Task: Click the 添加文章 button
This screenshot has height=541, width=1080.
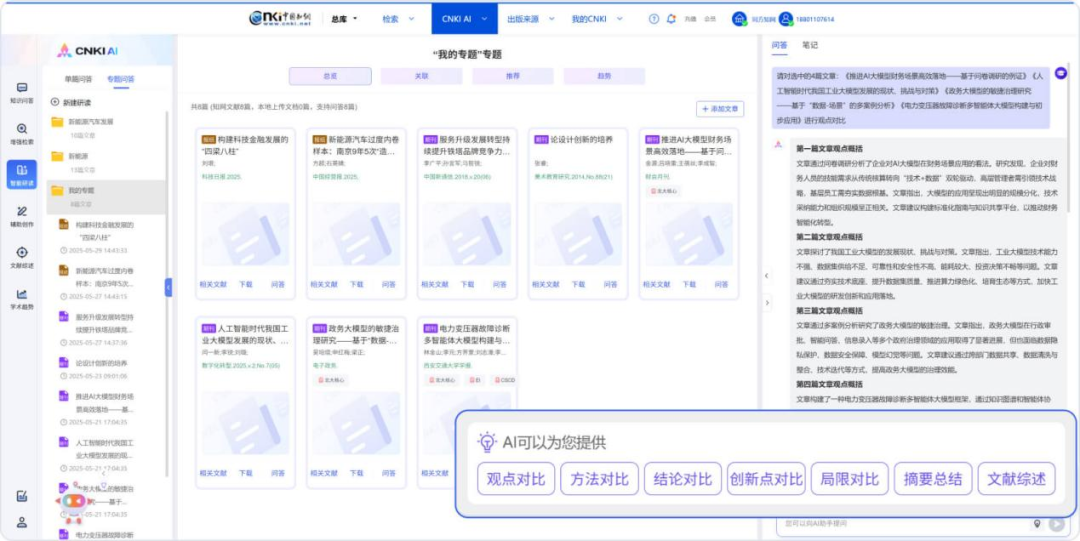Action: (x=720, y=109)
